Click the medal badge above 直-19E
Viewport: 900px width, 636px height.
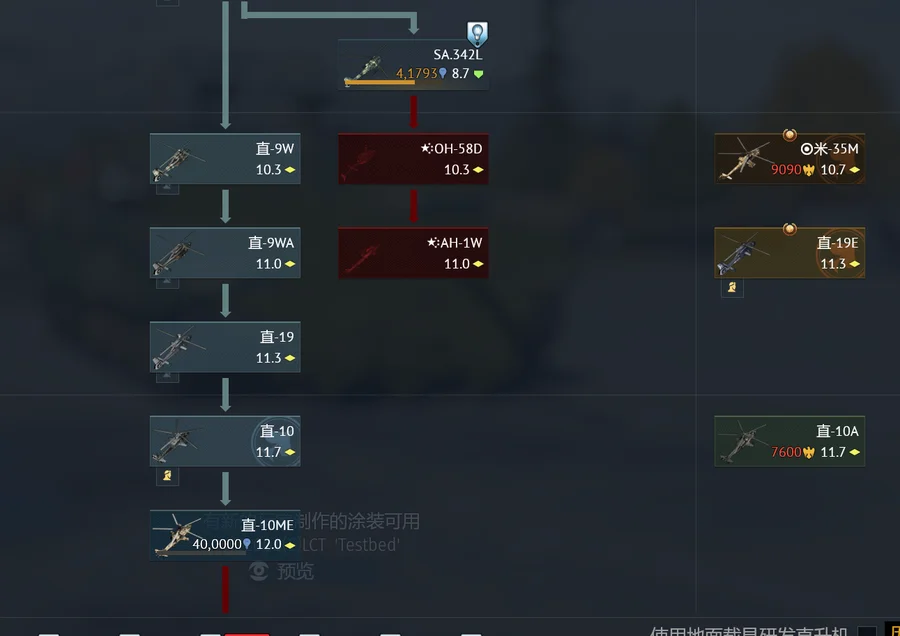(790, 229)
